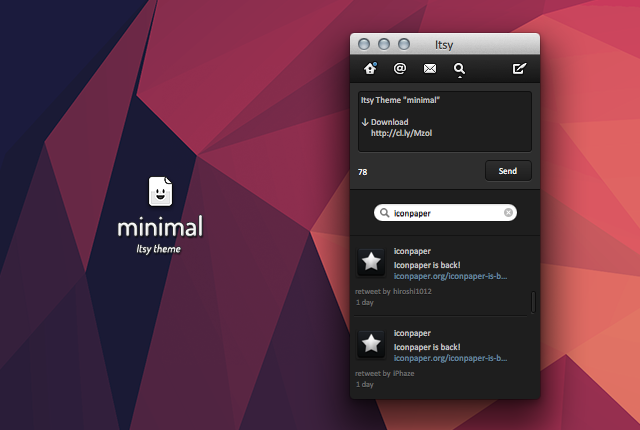Click the iconpaper search field
640x430 pixels.
point(445,213)
